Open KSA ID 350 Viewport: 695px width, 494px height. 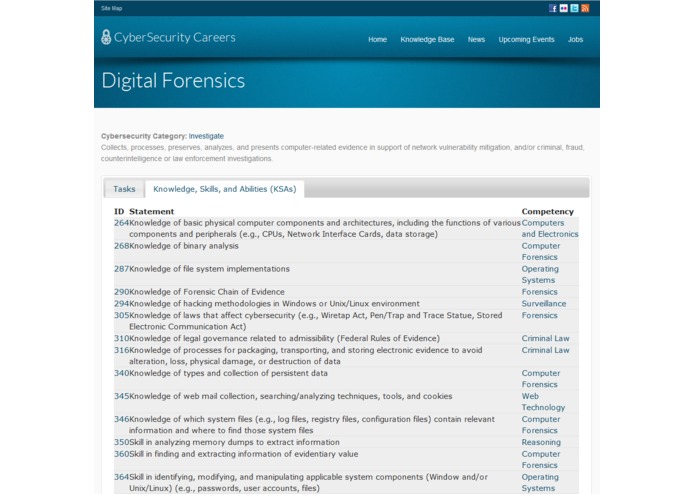tap(121, 442)
